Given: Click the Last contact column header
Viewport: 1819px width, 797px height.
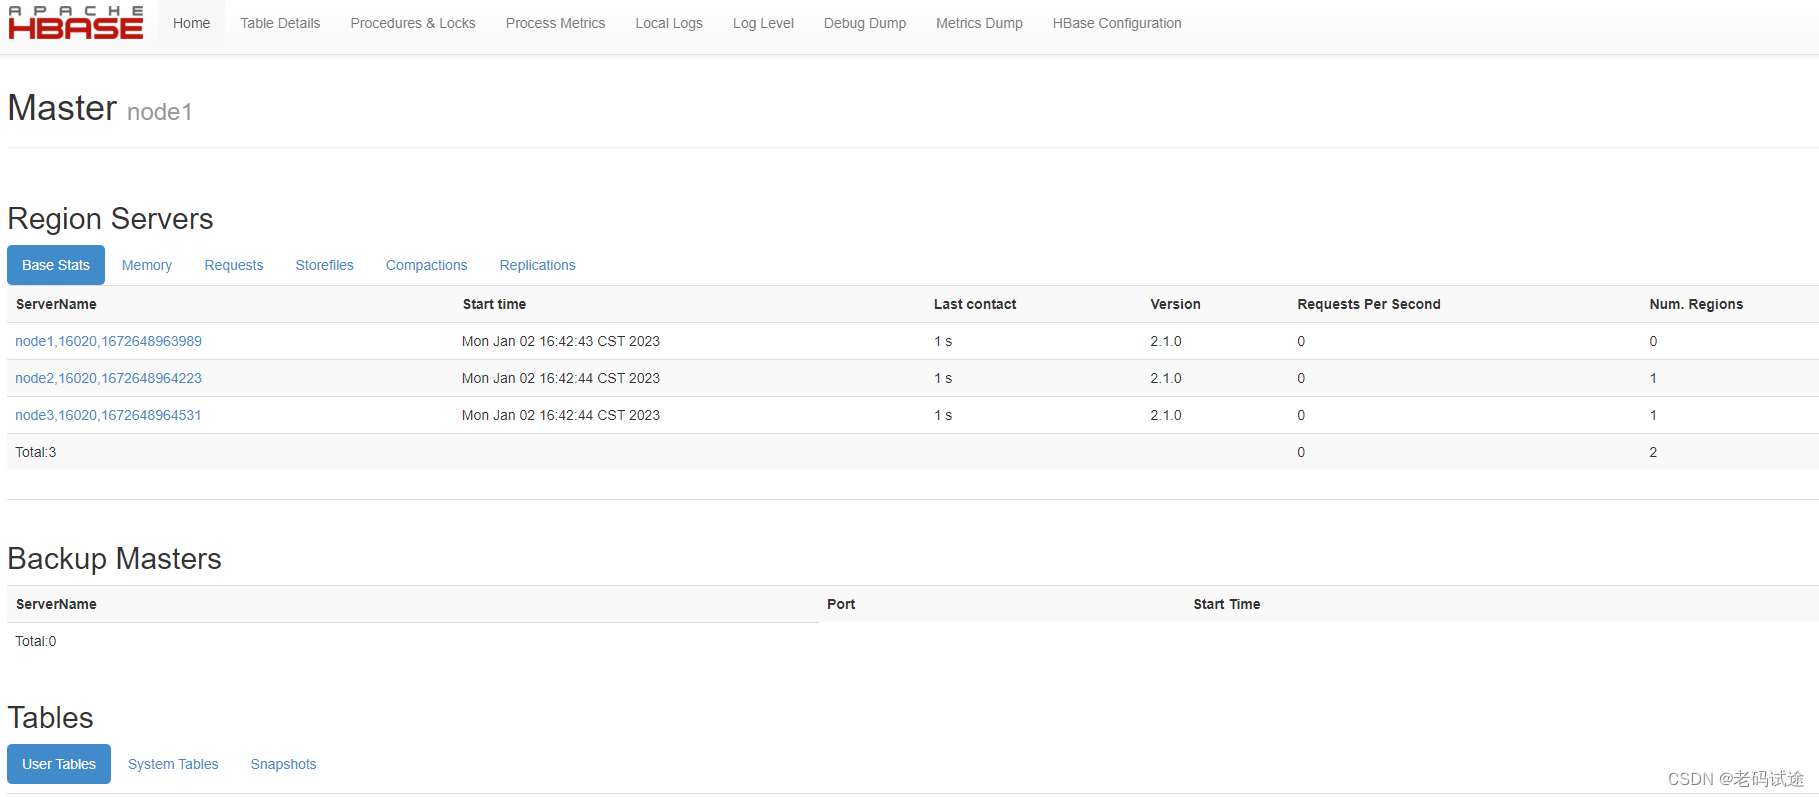Looking at the screenshot, I should pos(975,304).
